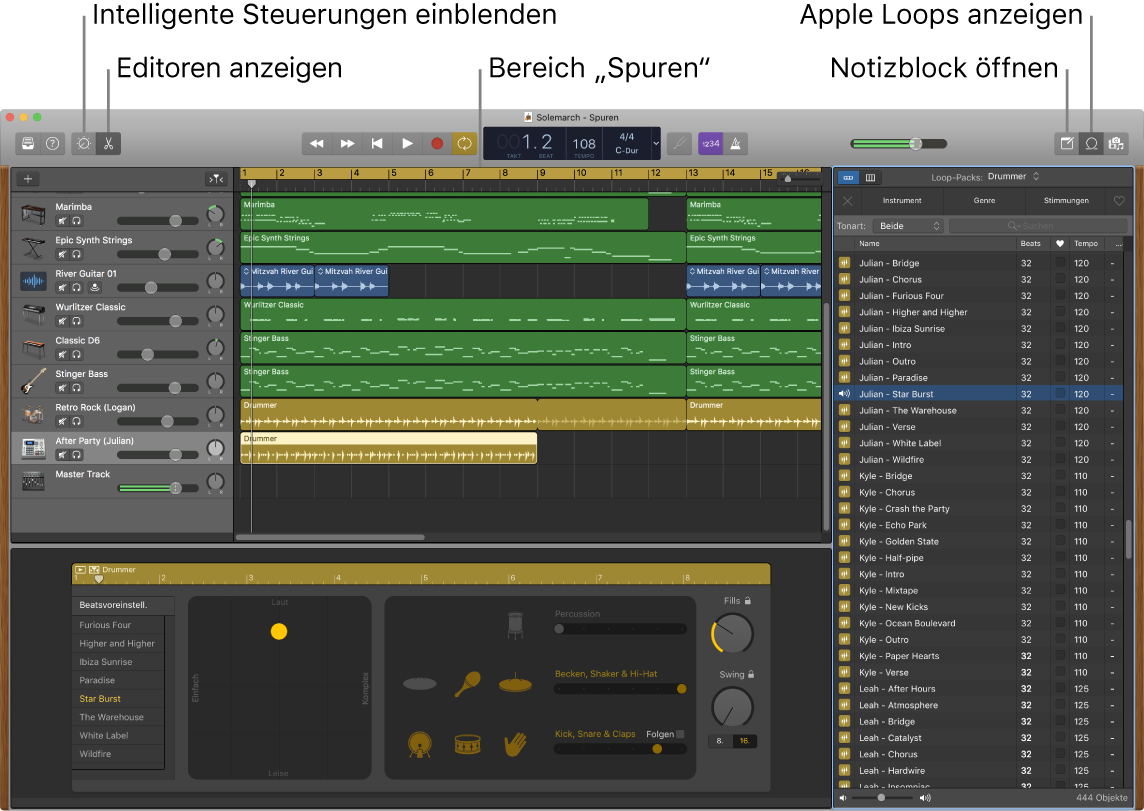Viewport: 1144px width, 811px height.
Task: Click the record button in the transport
Action: (x=437, y=143)
